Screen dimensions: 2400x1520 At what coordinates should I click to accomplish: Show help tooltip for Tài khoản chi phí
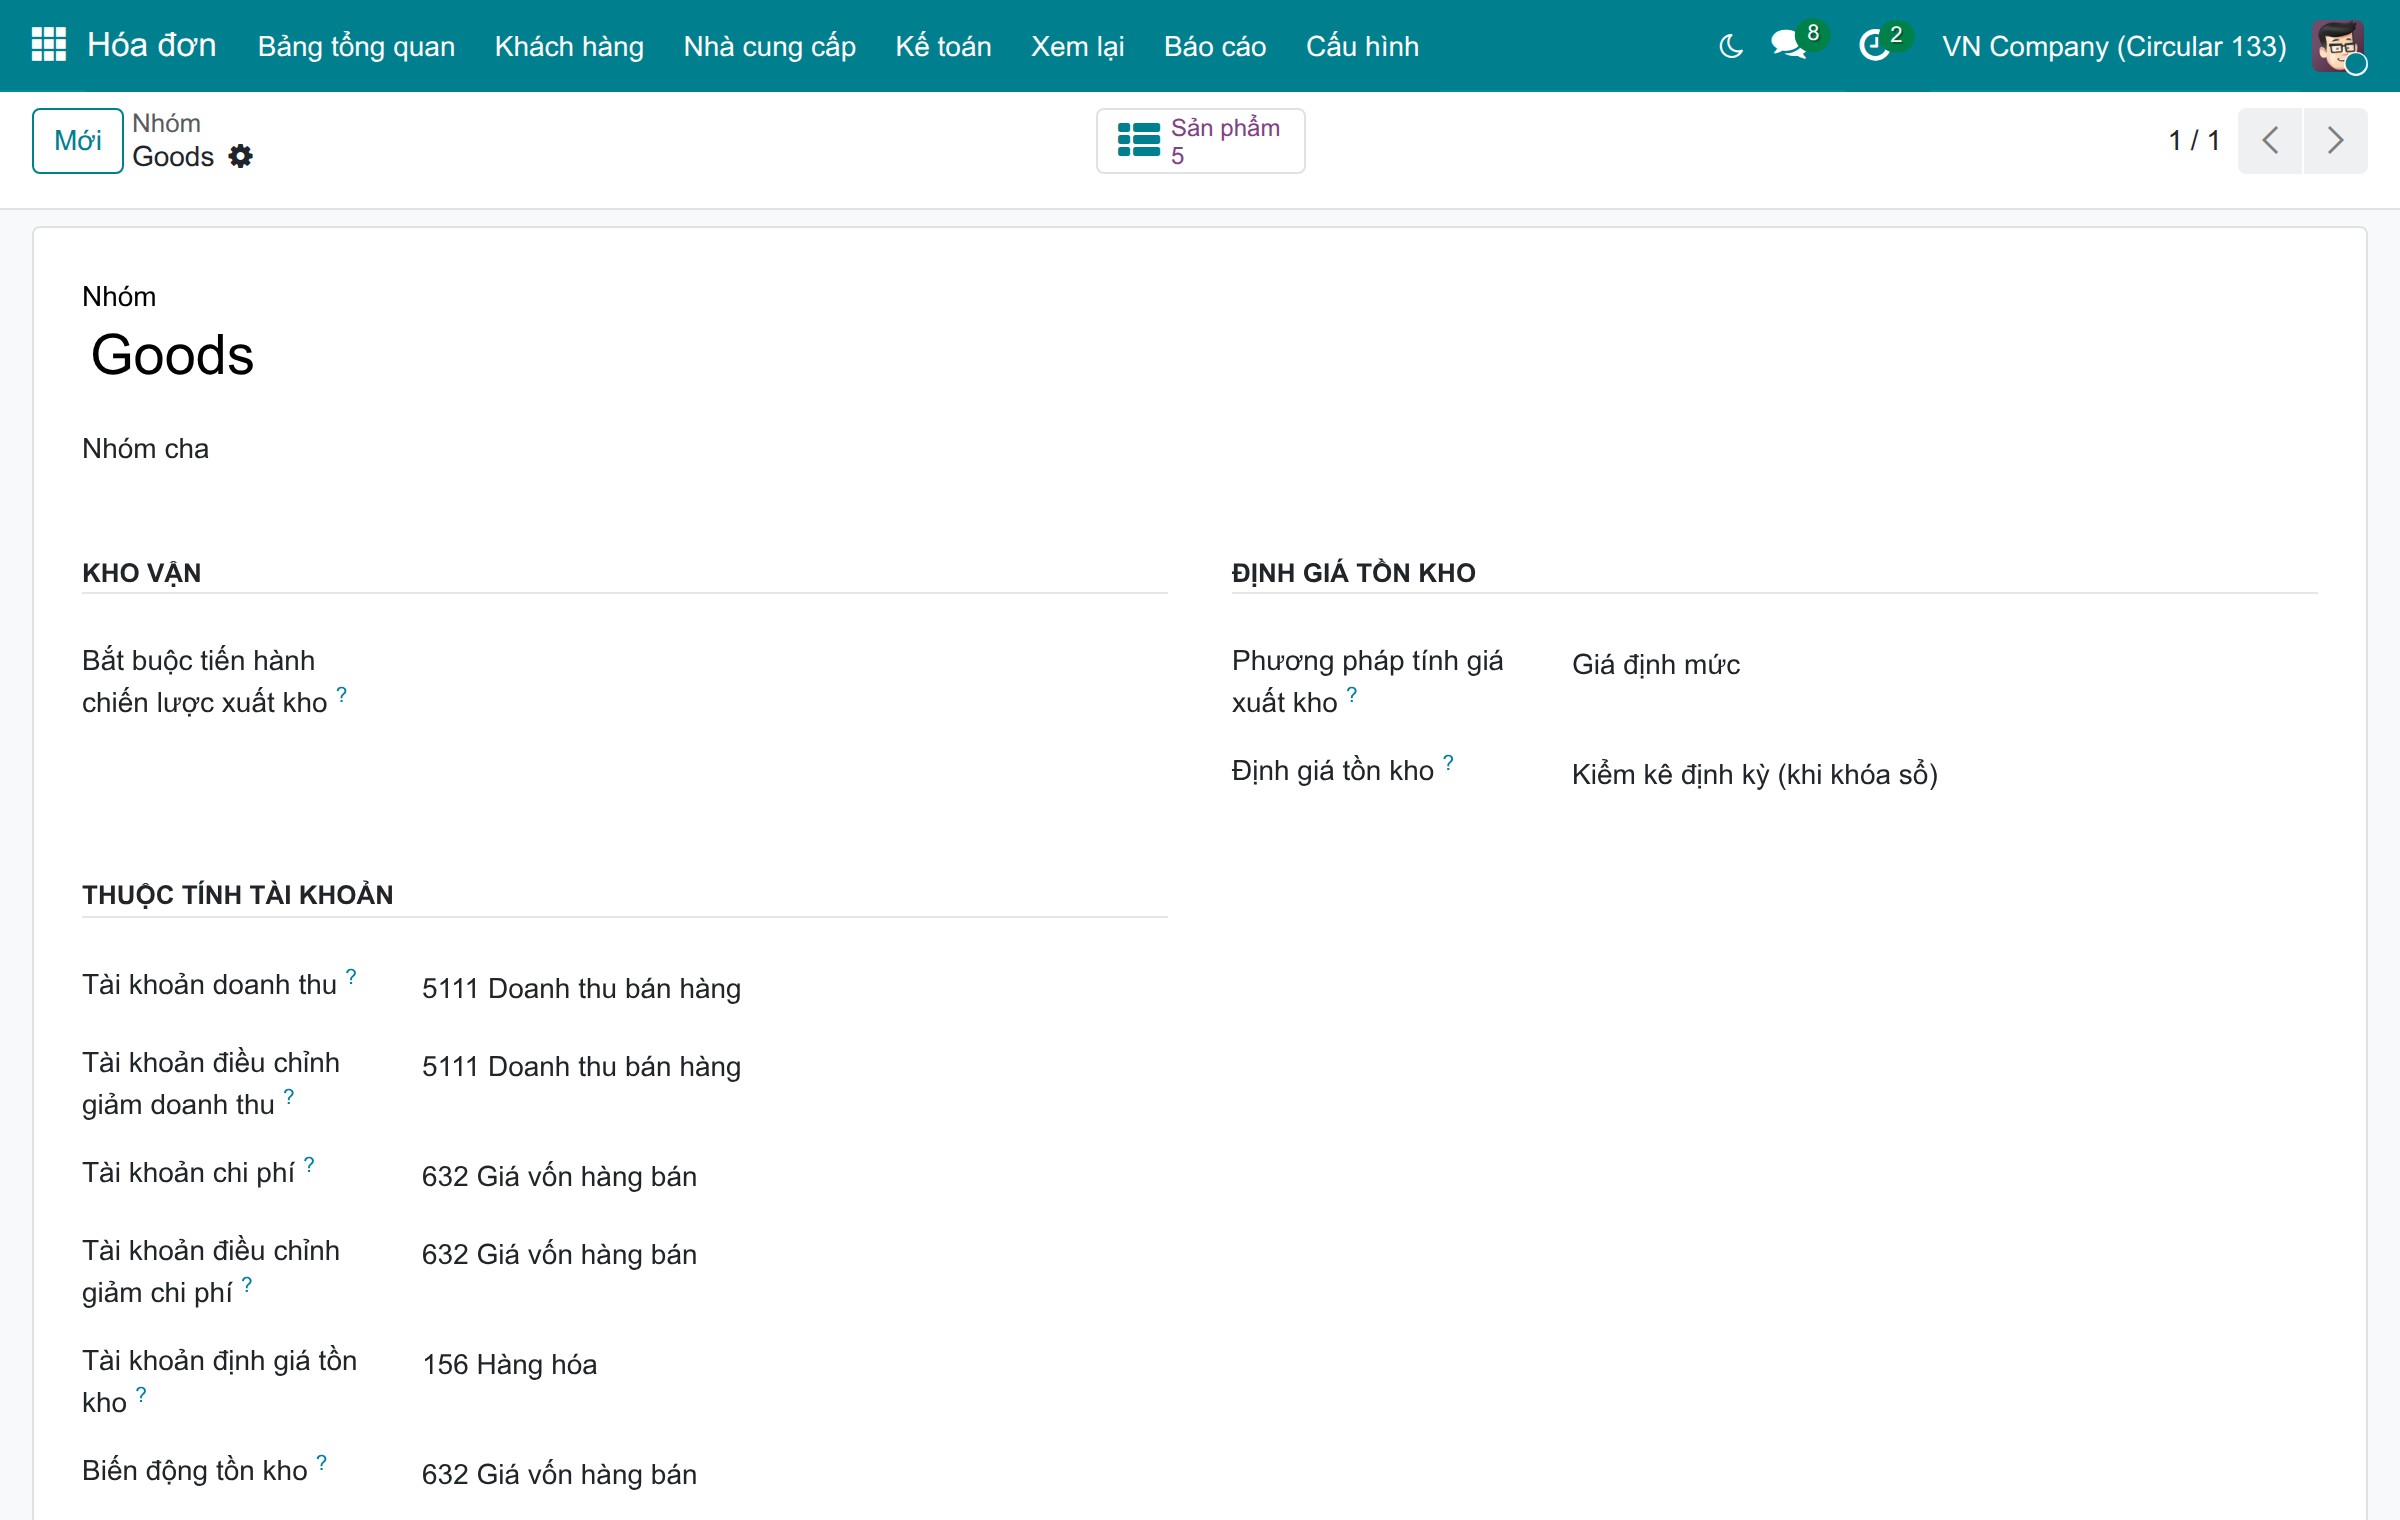309,1164
